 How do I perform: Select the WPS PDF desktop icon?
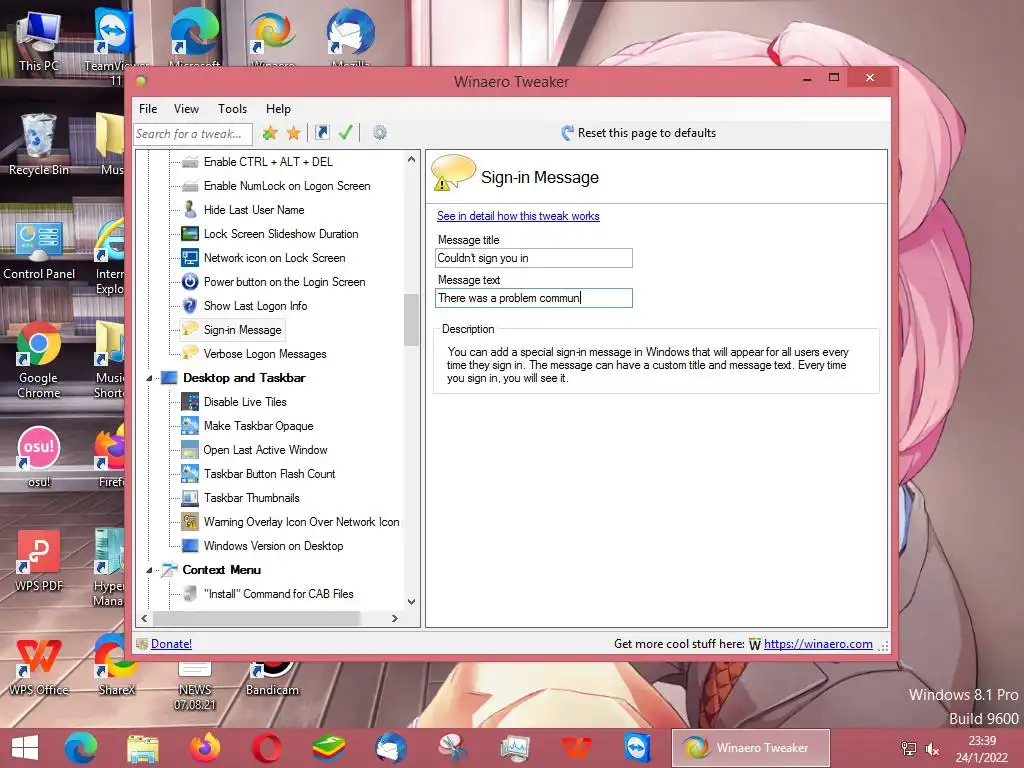[x=39, y=562]
